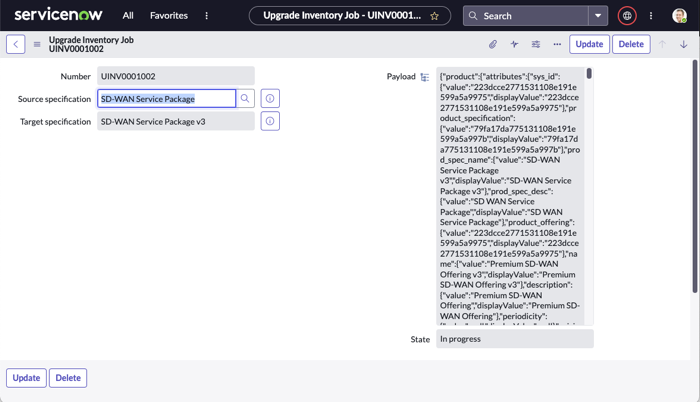Click the Payload text area scrollbar thumb

[589, 73]
